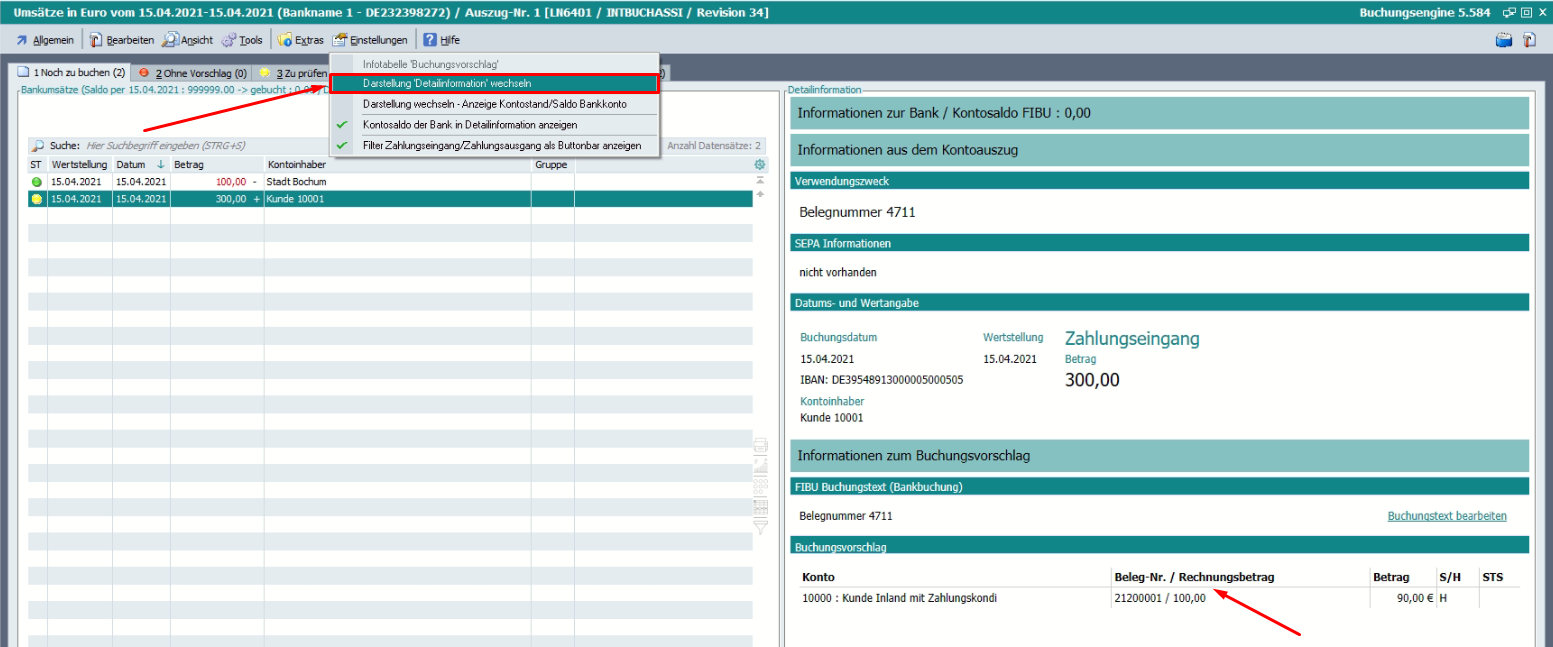Click the network monitors icon in the title bar
Screen dimensions: 1553x647
click(x=1508, y=13)
